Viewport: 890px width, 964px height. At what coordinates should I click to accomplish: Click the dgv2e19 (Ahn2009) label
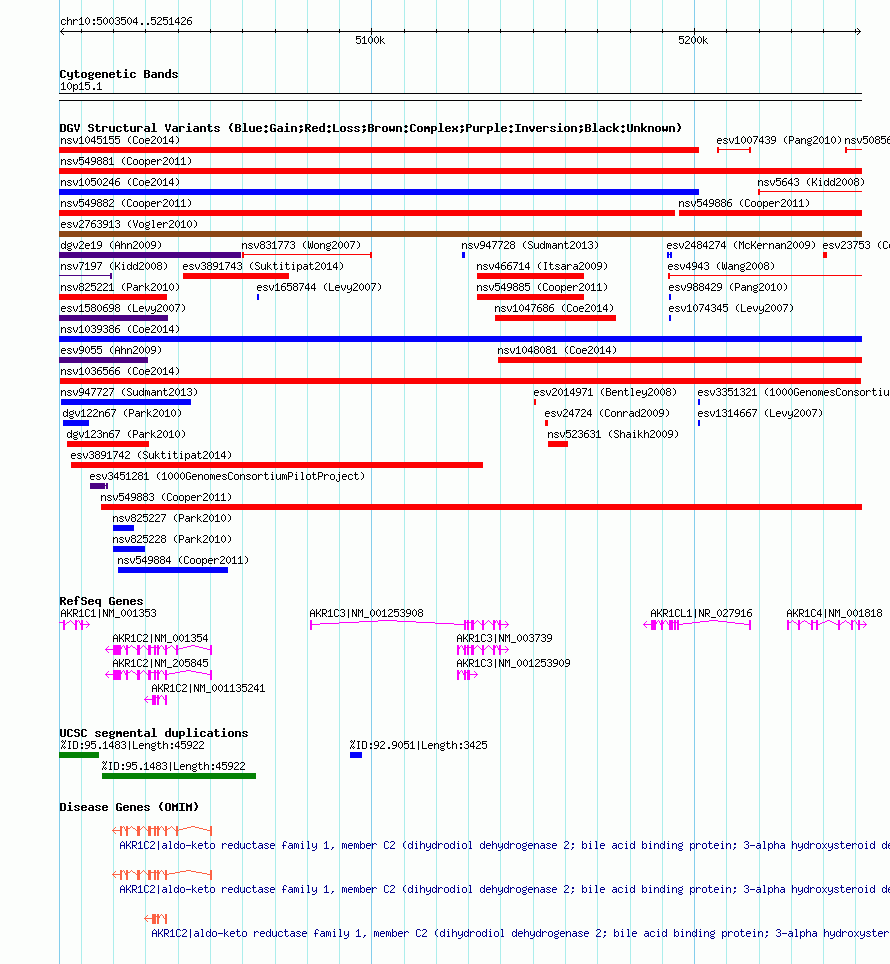pyautogui.click(x=111, y=245)
